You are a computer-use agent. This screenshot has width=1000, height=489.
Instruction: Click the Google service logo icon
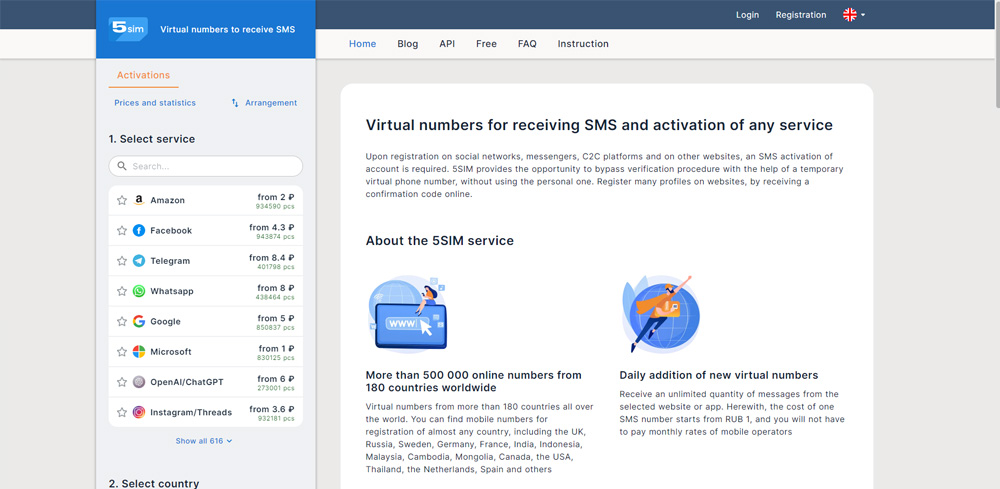coord(139,321)
